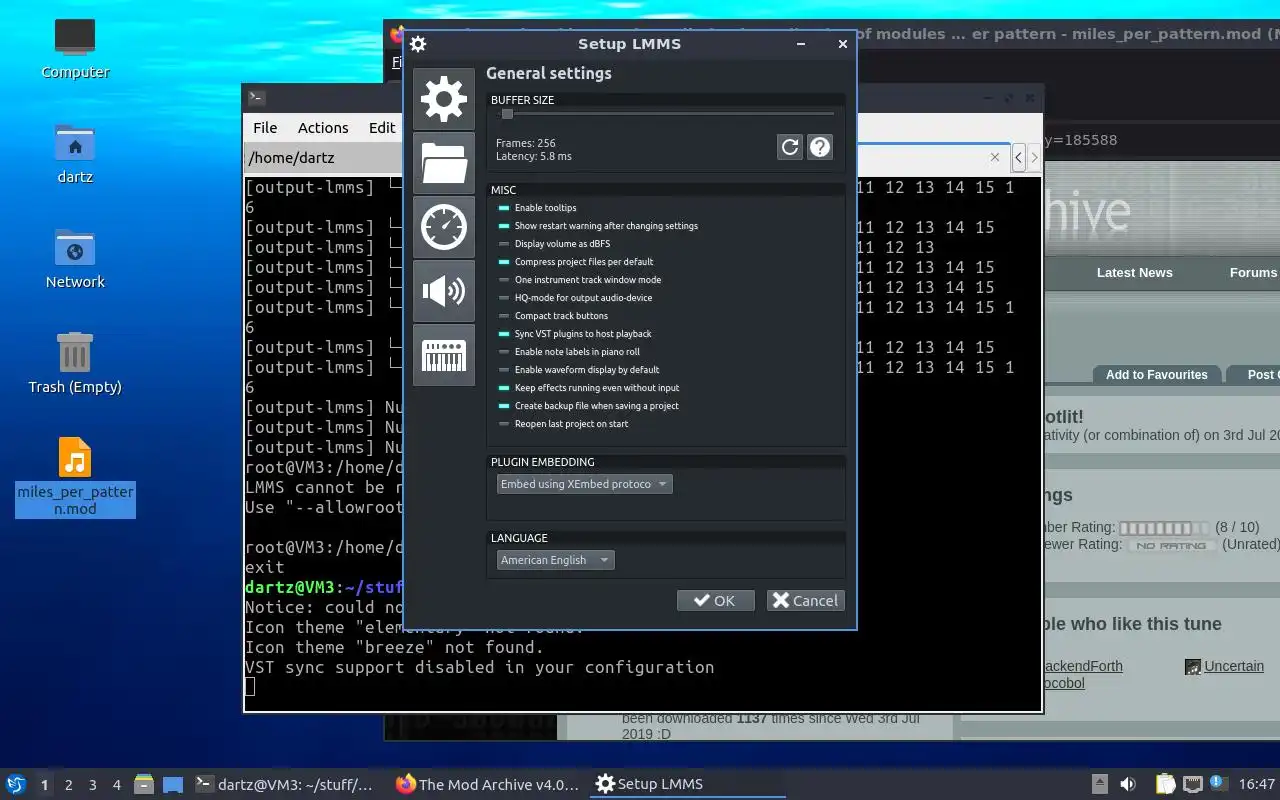
Task: Switch to The Mod Archive Firefox task
Action: (x=488, y=784)
